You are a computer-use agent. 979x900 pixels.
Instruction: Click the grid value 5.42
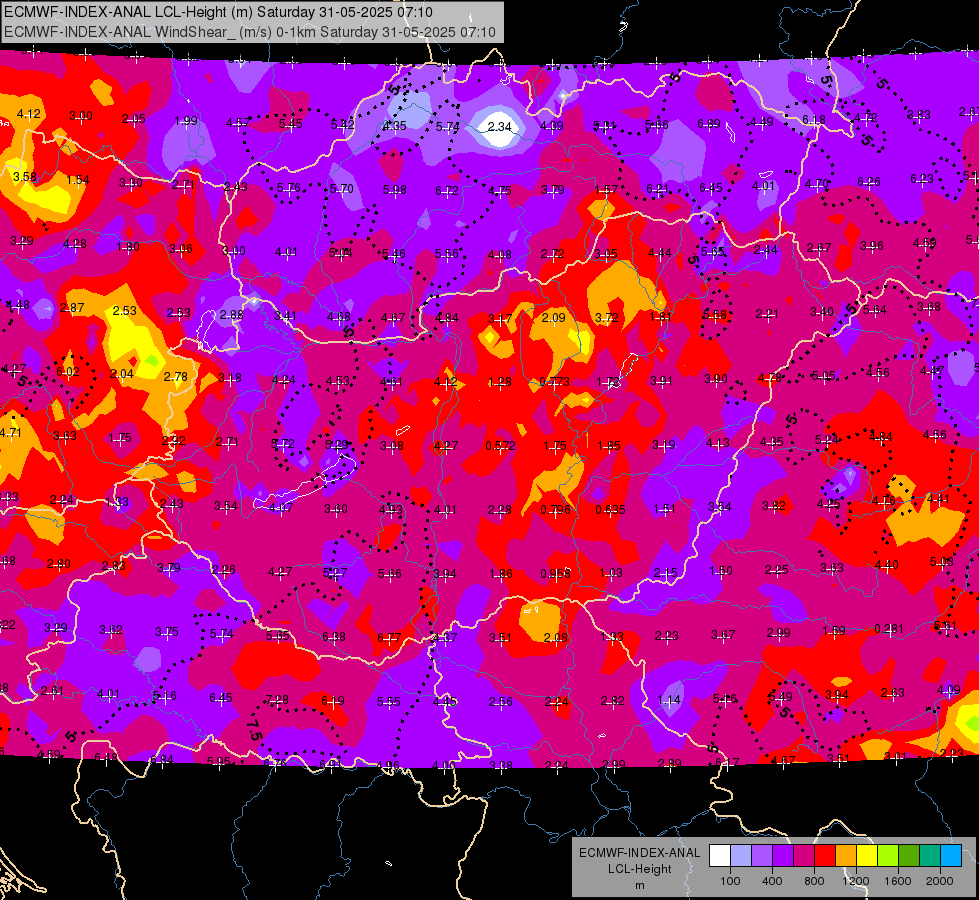(343, 124)
